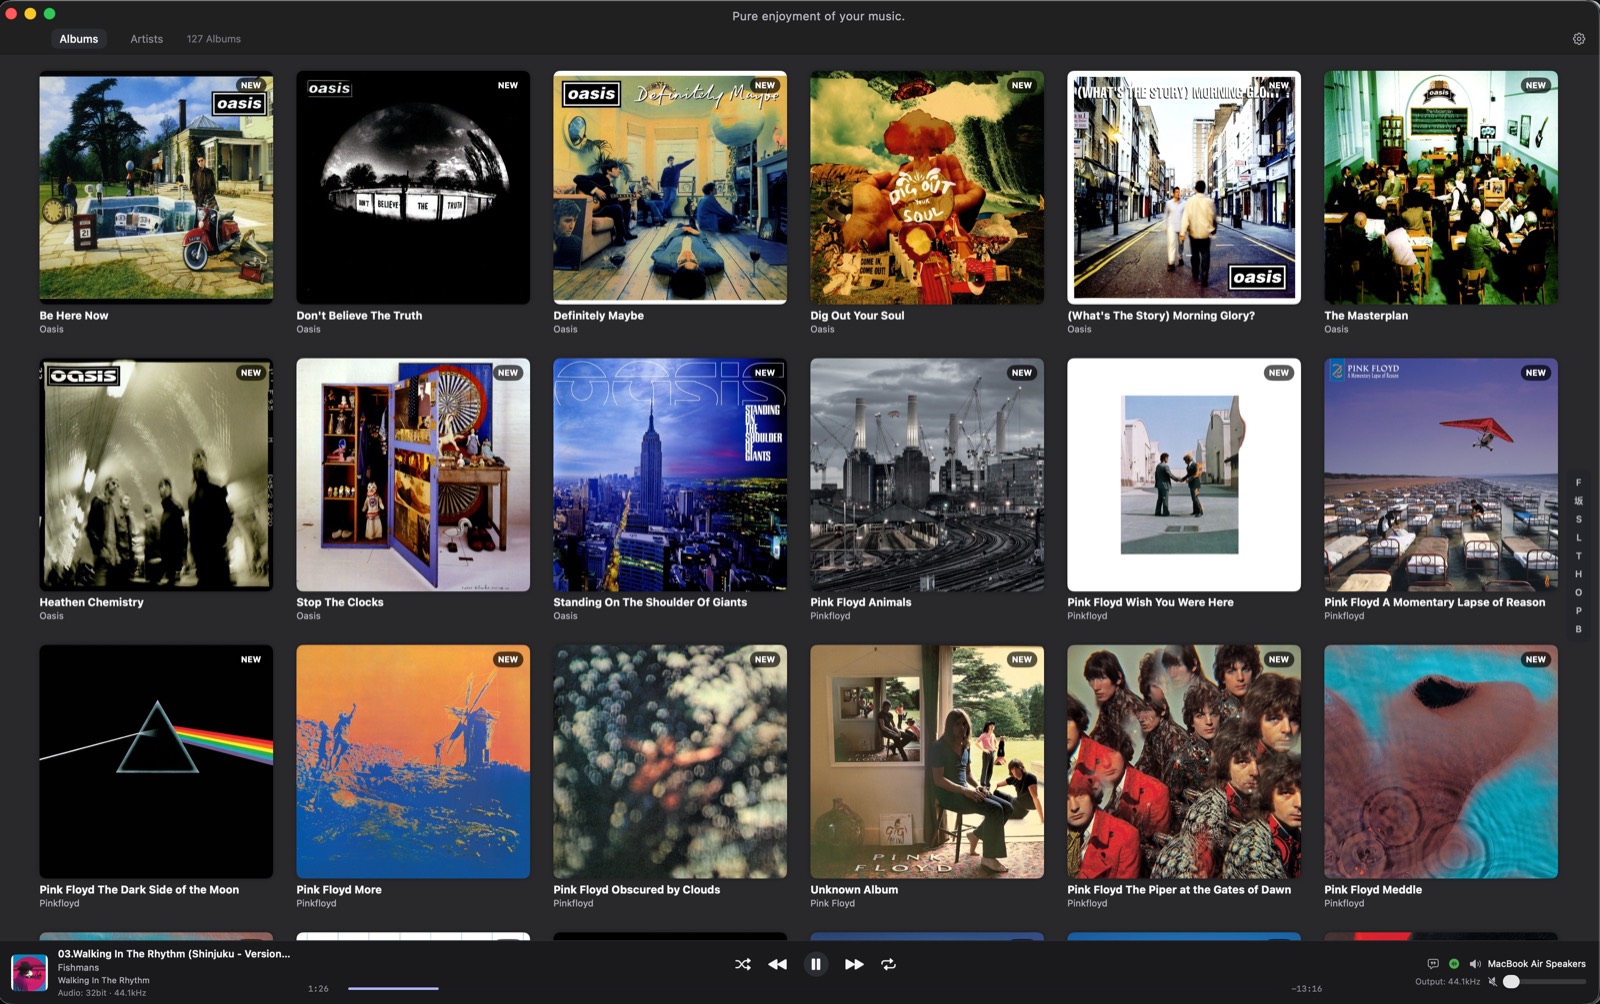Click the Stop The Clocks album title

[340, 602]
